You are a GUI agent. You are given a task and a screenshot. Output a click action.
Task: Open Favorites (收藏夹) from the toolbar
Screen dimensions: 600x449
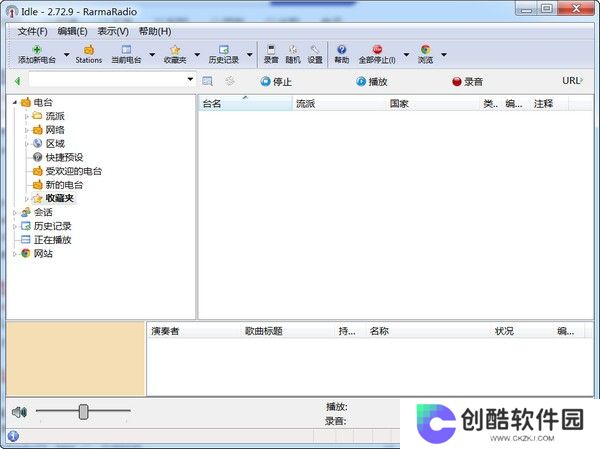pos(175,54)
